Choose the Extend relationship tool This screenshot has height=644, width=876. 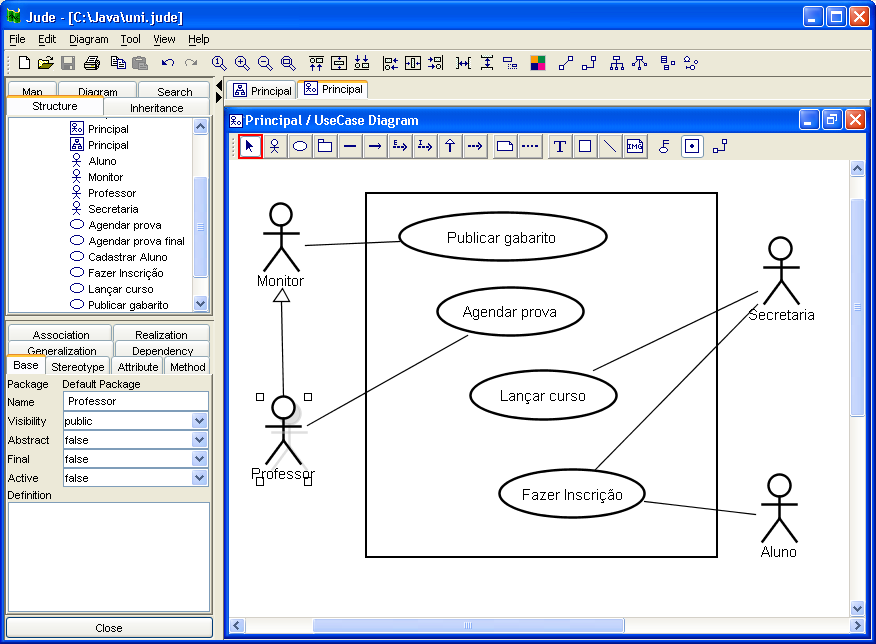coord(400,146)
